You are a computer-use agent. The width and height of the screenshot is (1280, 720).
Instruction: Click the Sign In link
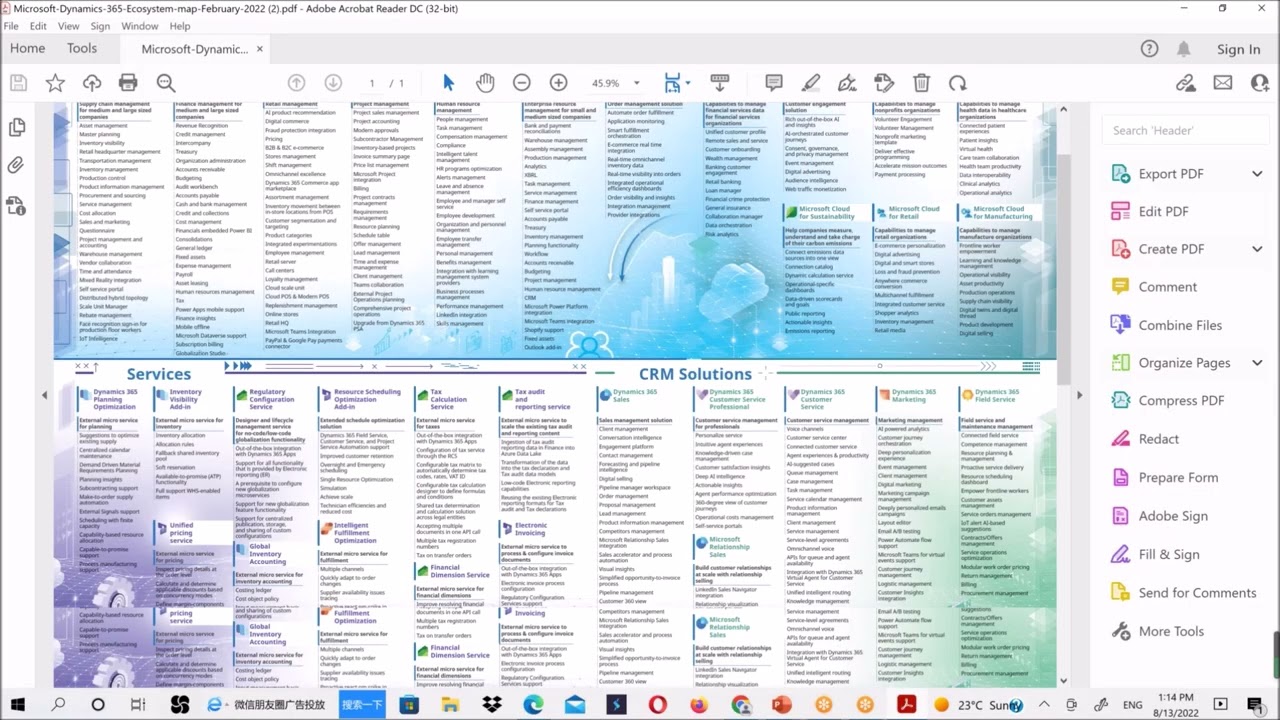[x=1239, y=49]
